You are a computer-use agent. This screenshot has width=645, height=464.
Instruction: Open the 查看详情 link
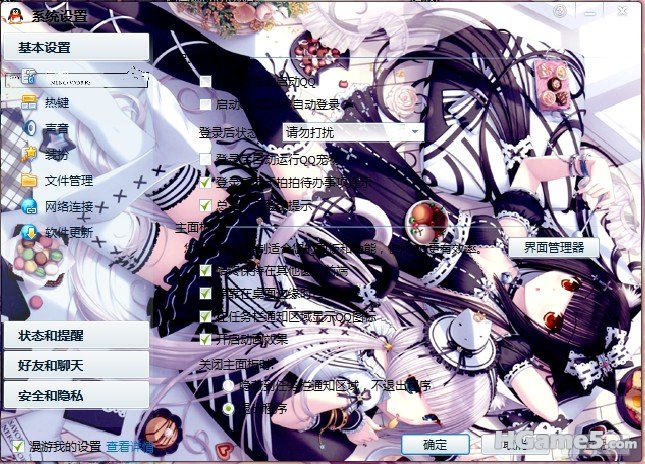(130, 447)
